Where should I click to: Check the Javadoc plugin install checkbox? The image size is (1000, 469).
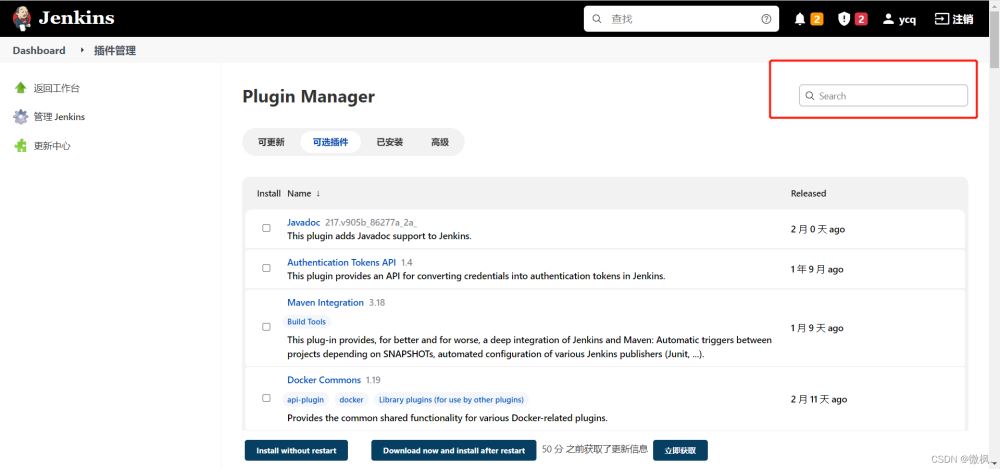[x=267, y=228]
